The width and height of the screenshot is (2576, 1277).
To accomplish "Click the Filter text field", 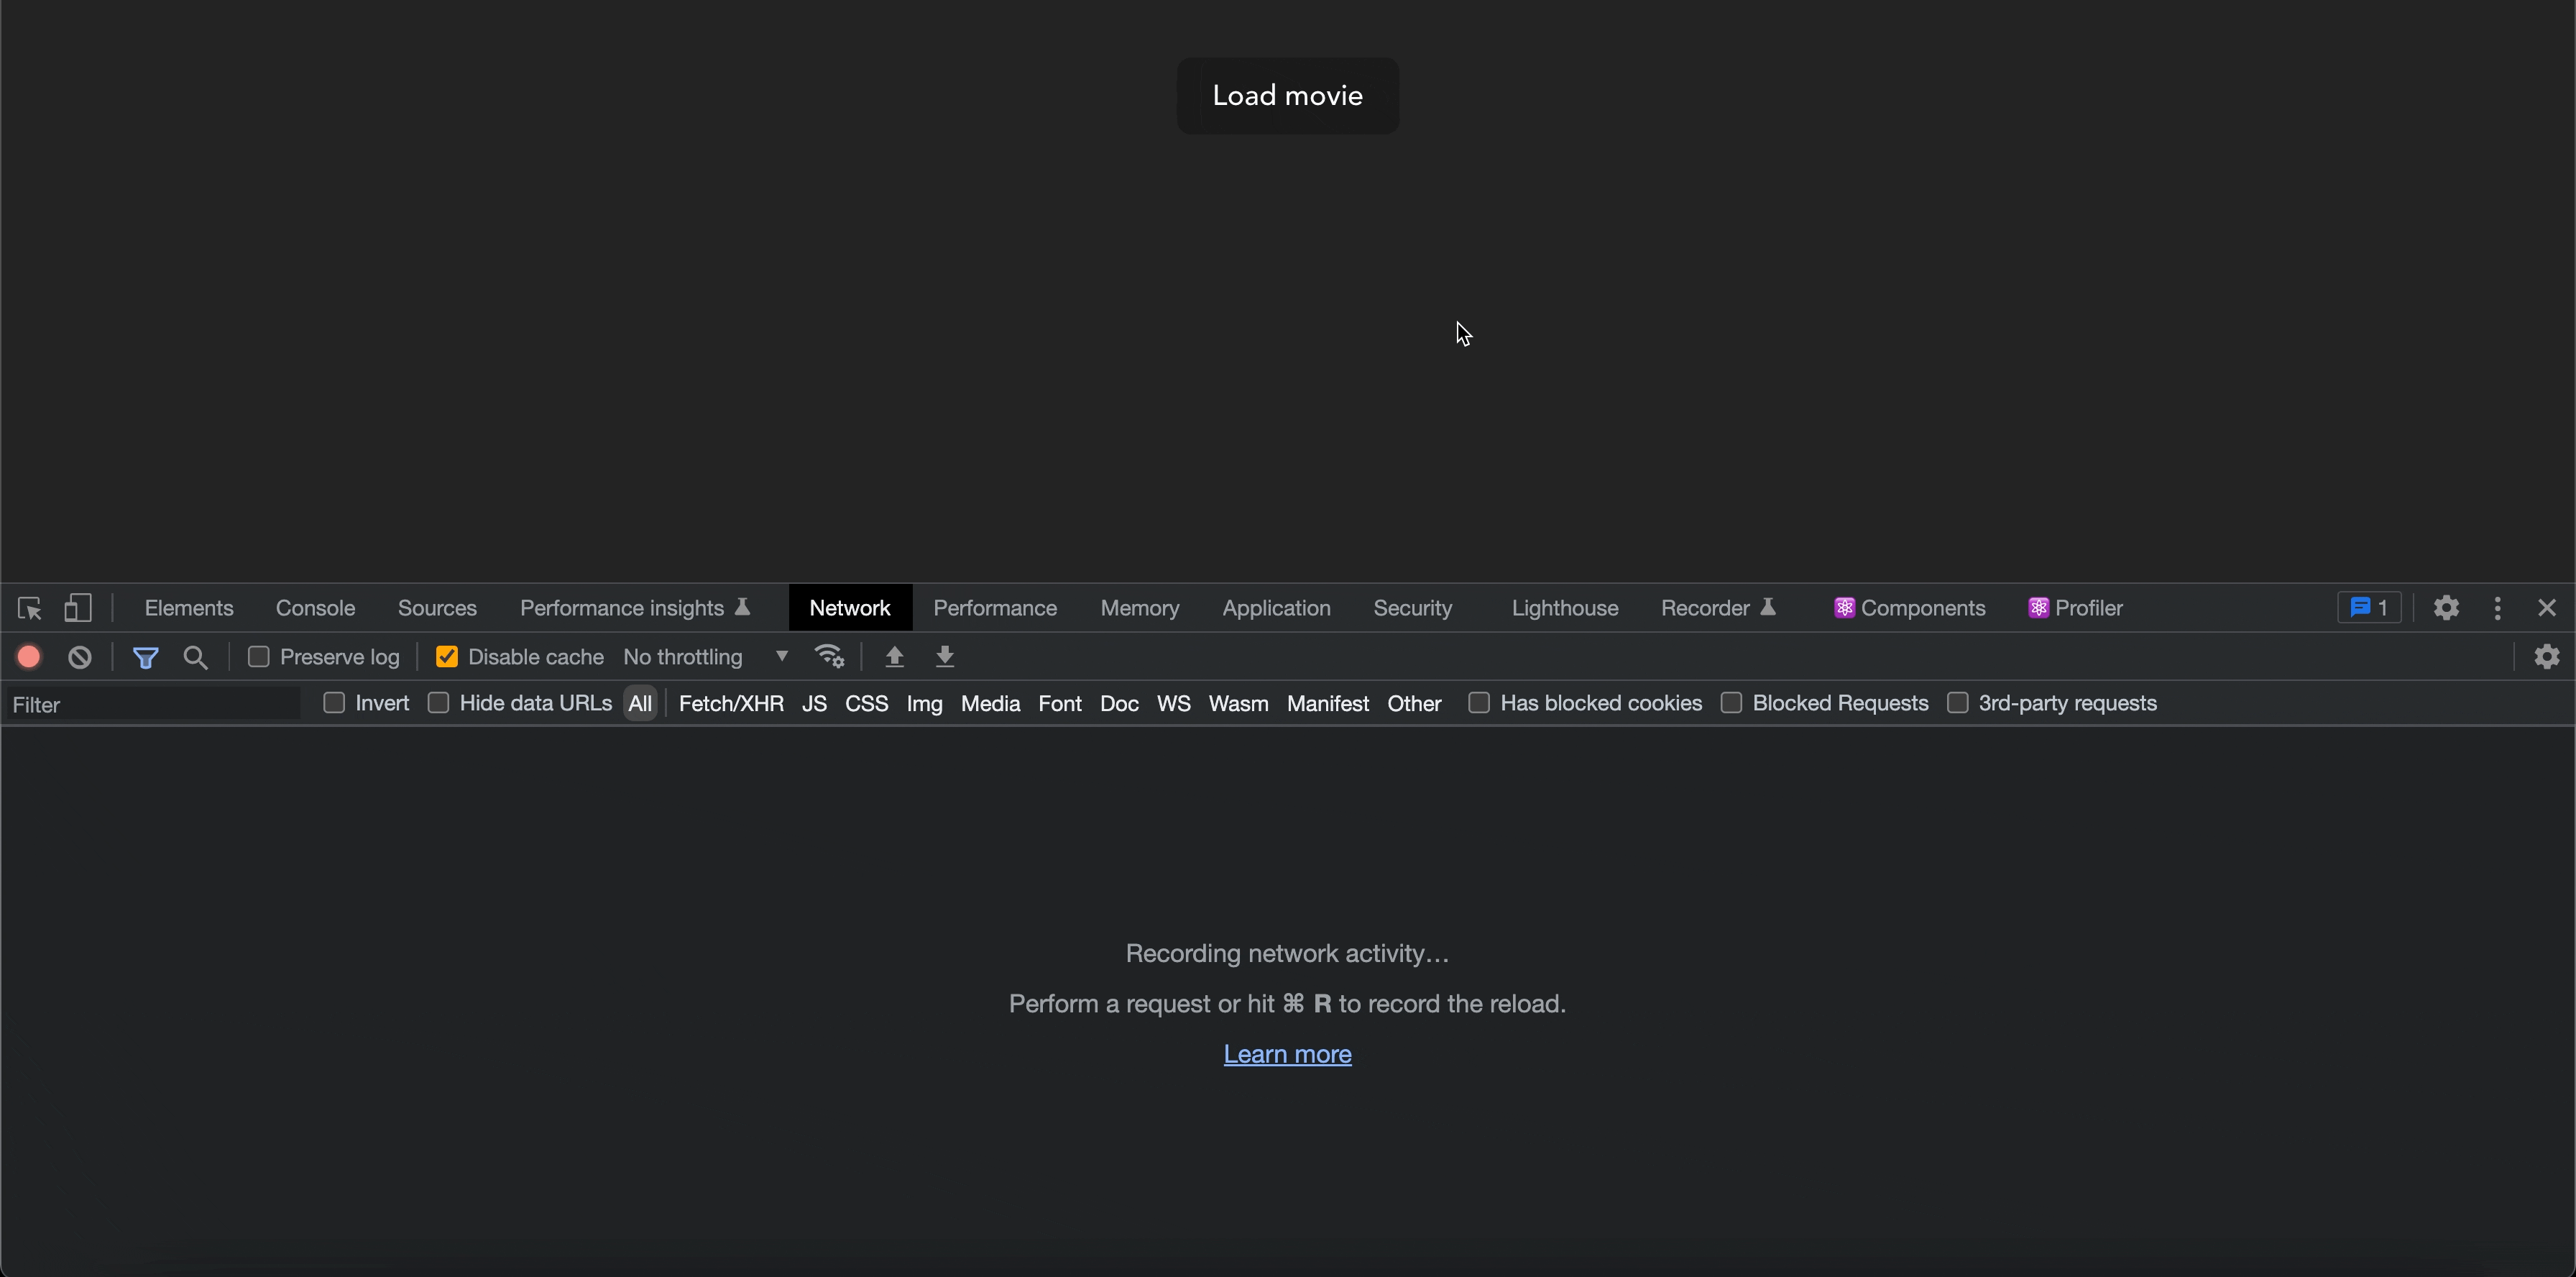I will 152,704.
